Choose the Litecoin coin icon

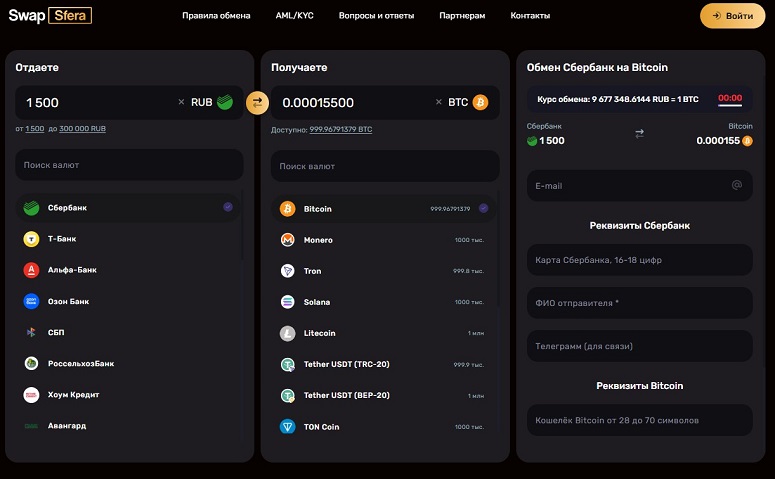pyautogui.click(x=288, y=333)
